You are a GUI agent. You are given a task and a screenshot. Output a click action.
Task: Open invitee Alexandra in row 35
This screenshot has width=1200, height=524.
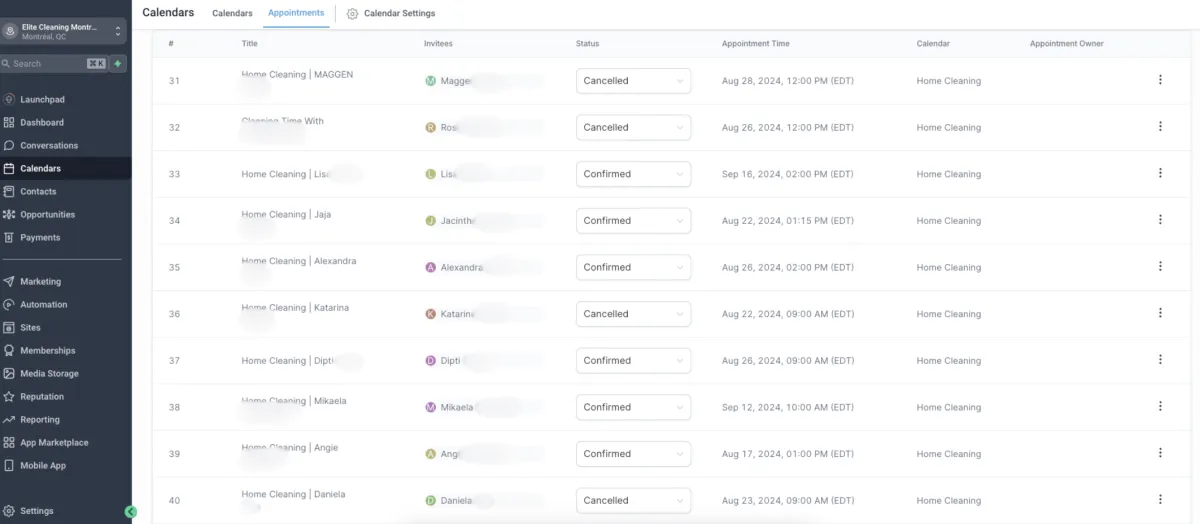(454, 267)
